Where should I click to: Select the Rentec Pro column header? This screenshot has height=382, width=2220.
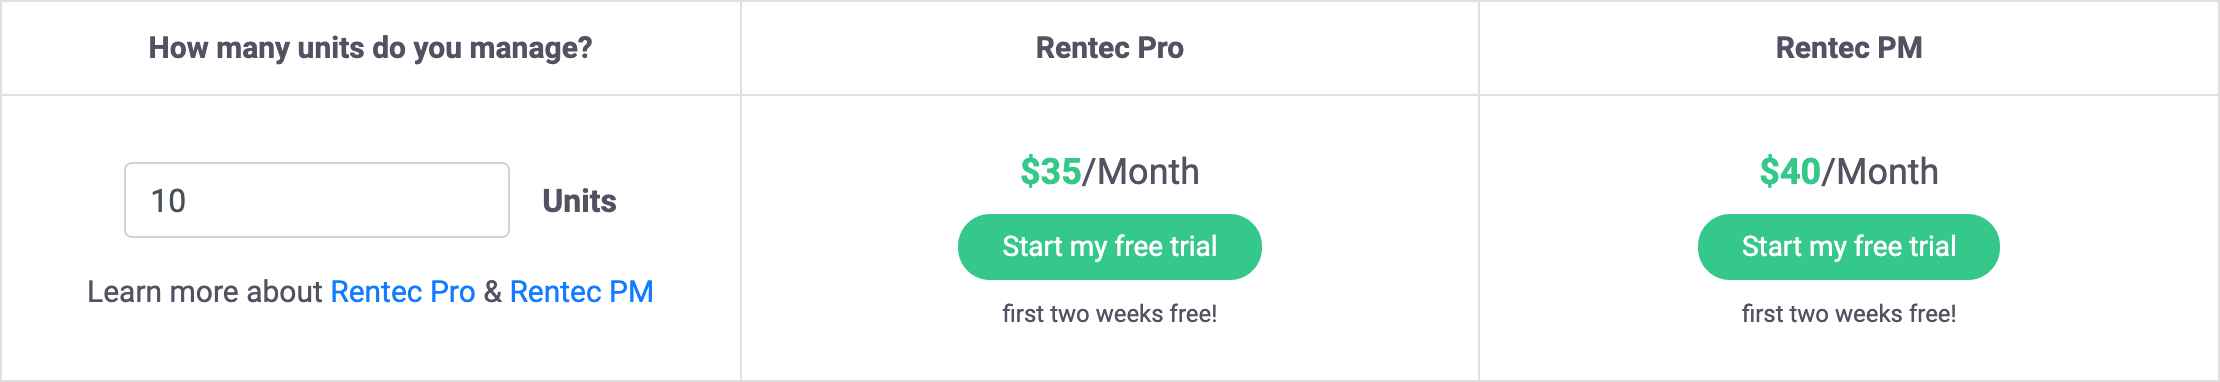tap(1110, 48)
